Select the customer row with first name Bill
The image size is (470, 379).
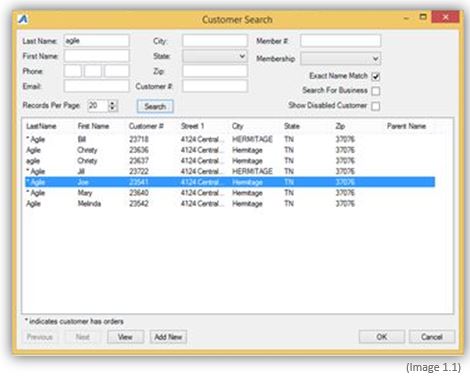pyautogui.click(x=230, y=139)
